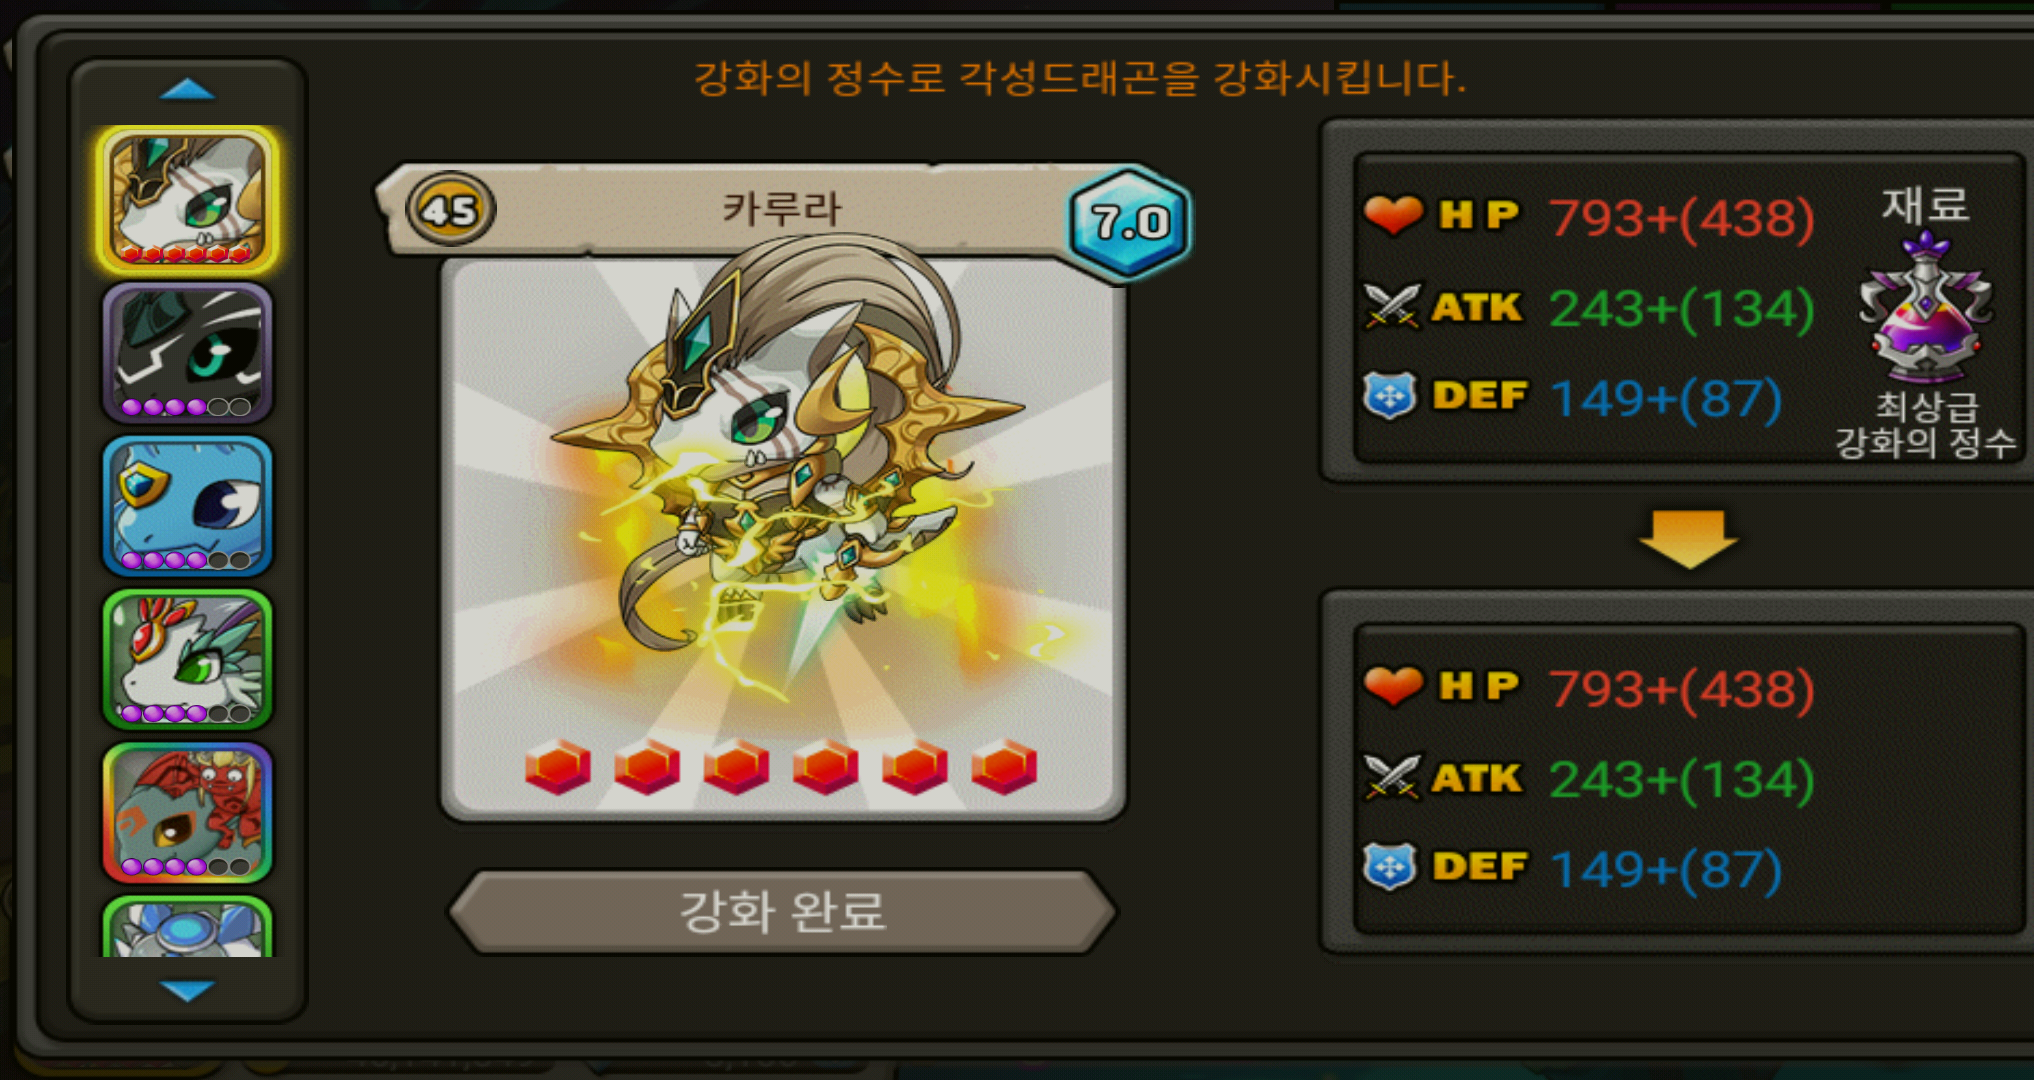Tap the HP heart icon in top panel
Screen dimensions: 2034x1080
pos(1393,214)
